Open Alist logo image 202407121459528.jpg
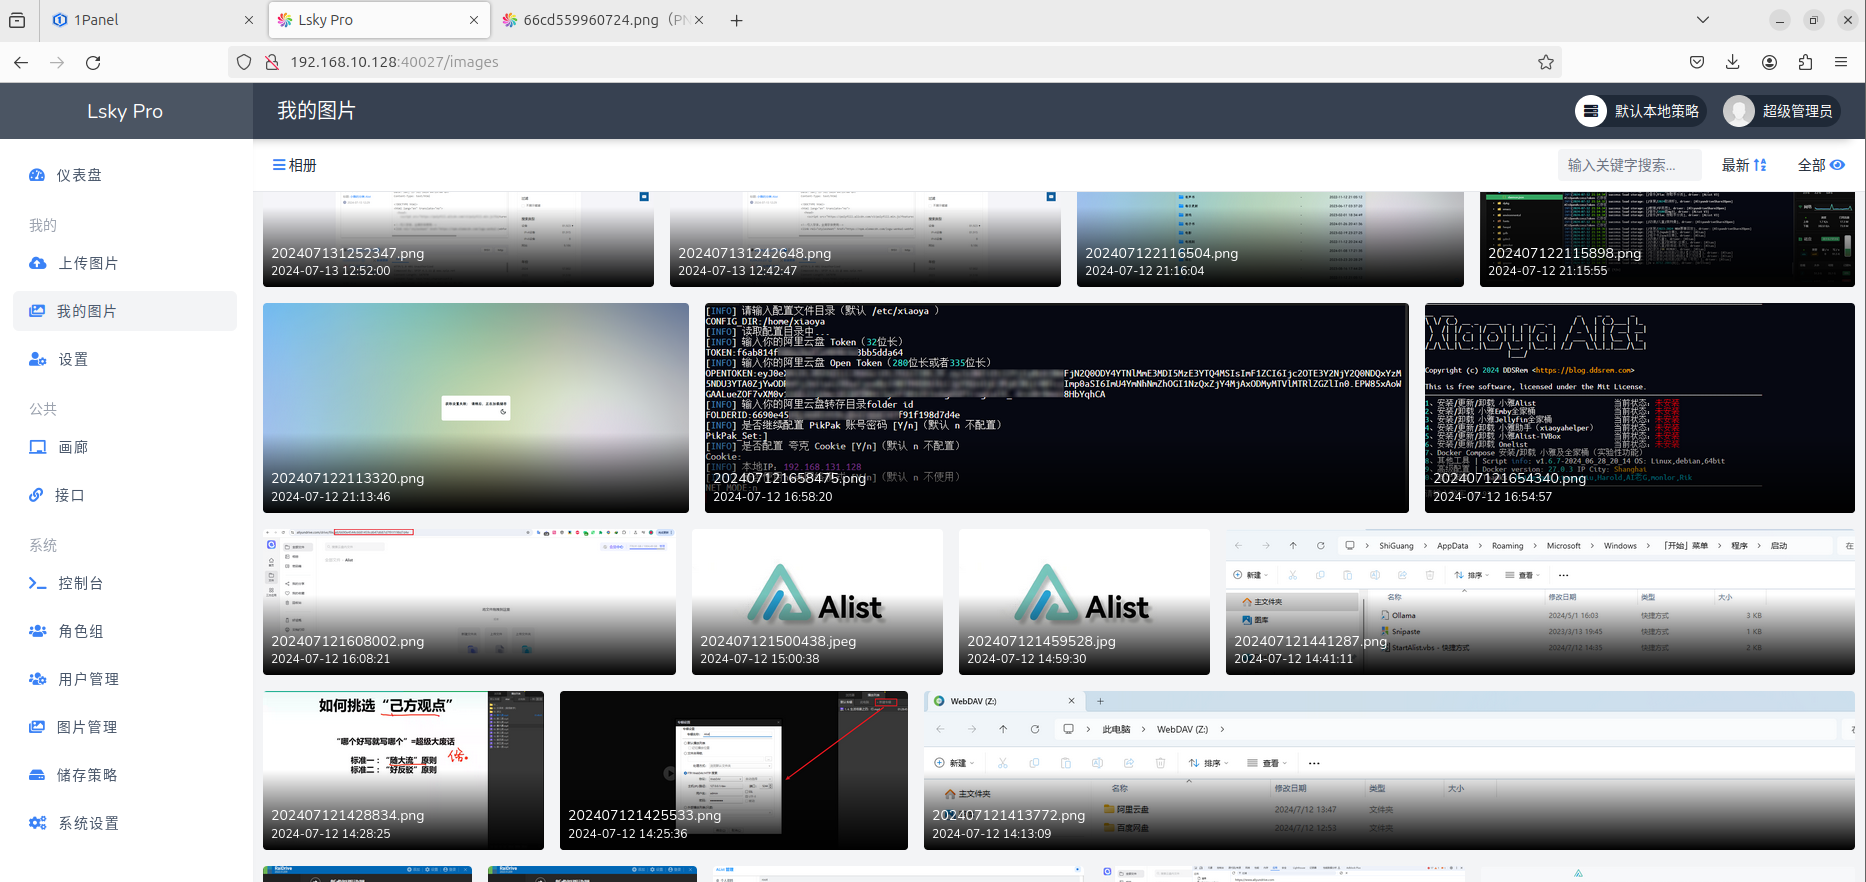The image size is (1866, 882). (1084, 602)
